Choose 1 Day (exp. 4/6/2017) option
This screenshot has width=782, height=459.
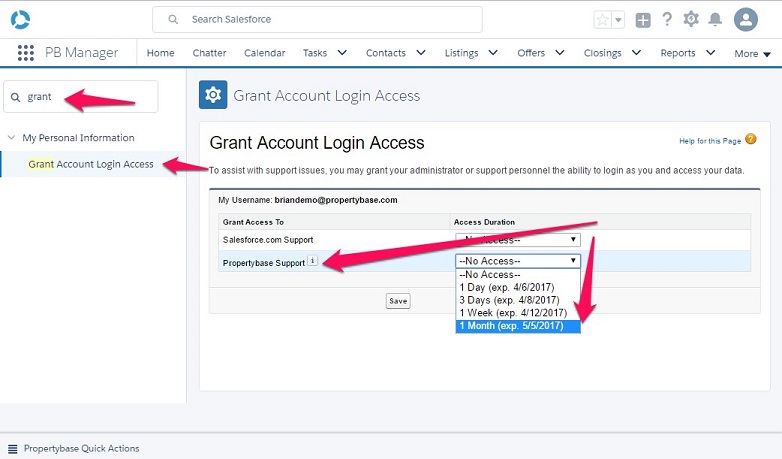click(518, 287)
